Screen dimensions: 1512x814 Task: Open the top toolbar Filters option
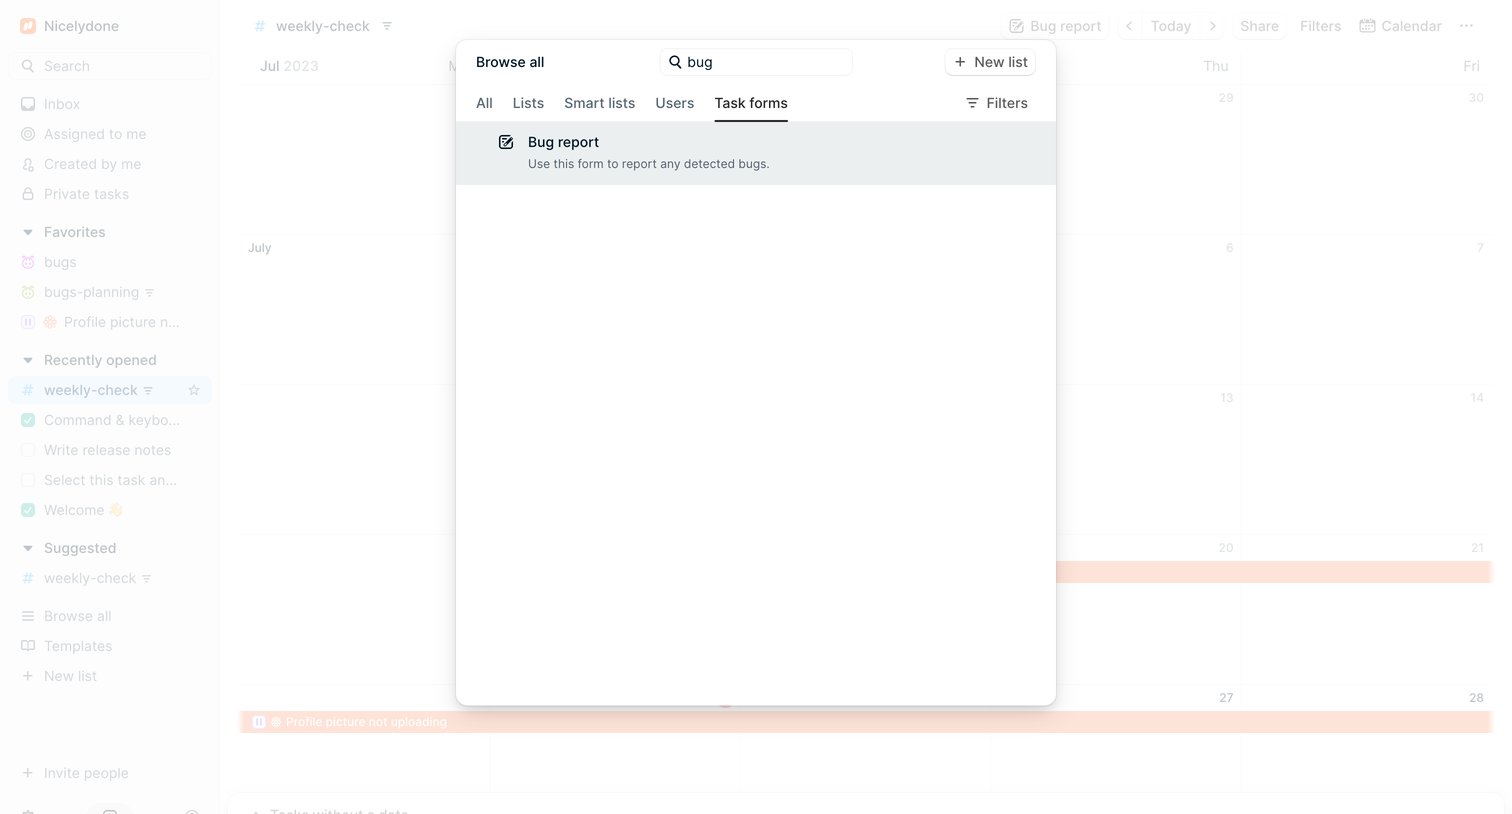coord(1320,26)
